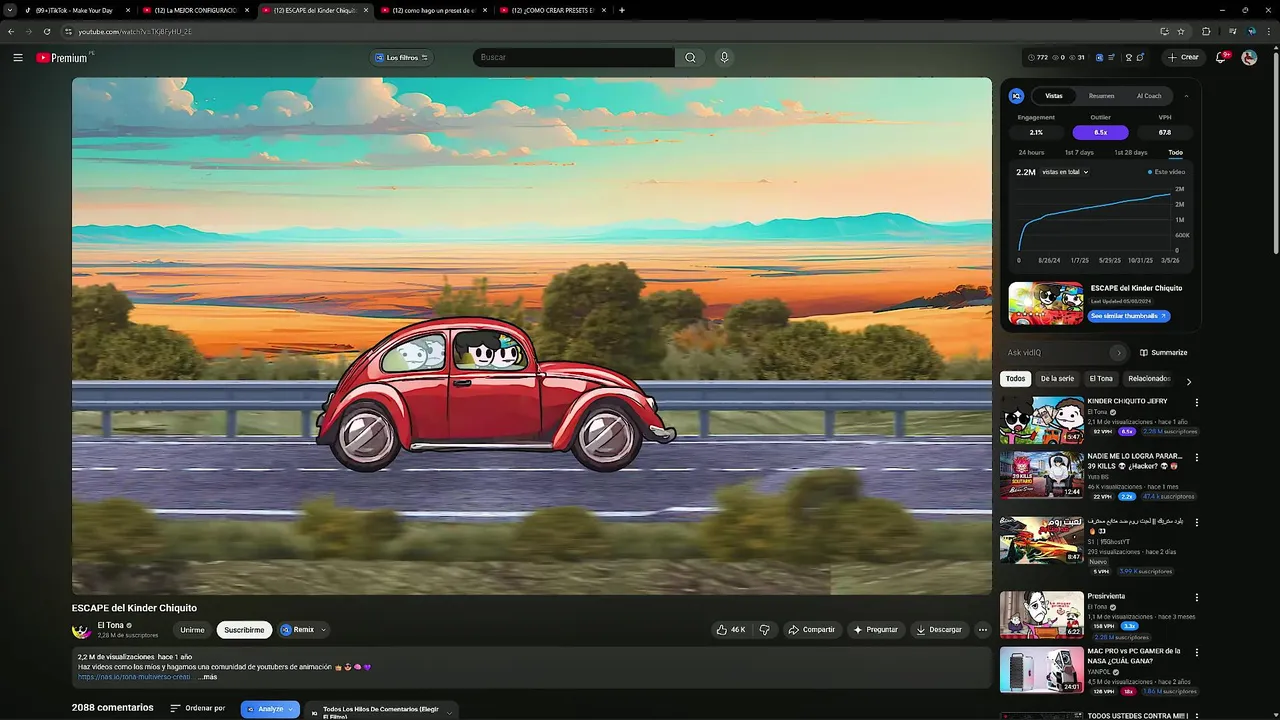Viewport: 1280px width, 720px height.
Task: Click vidIQ trophy icon in header
Action: click(1128, 57)
